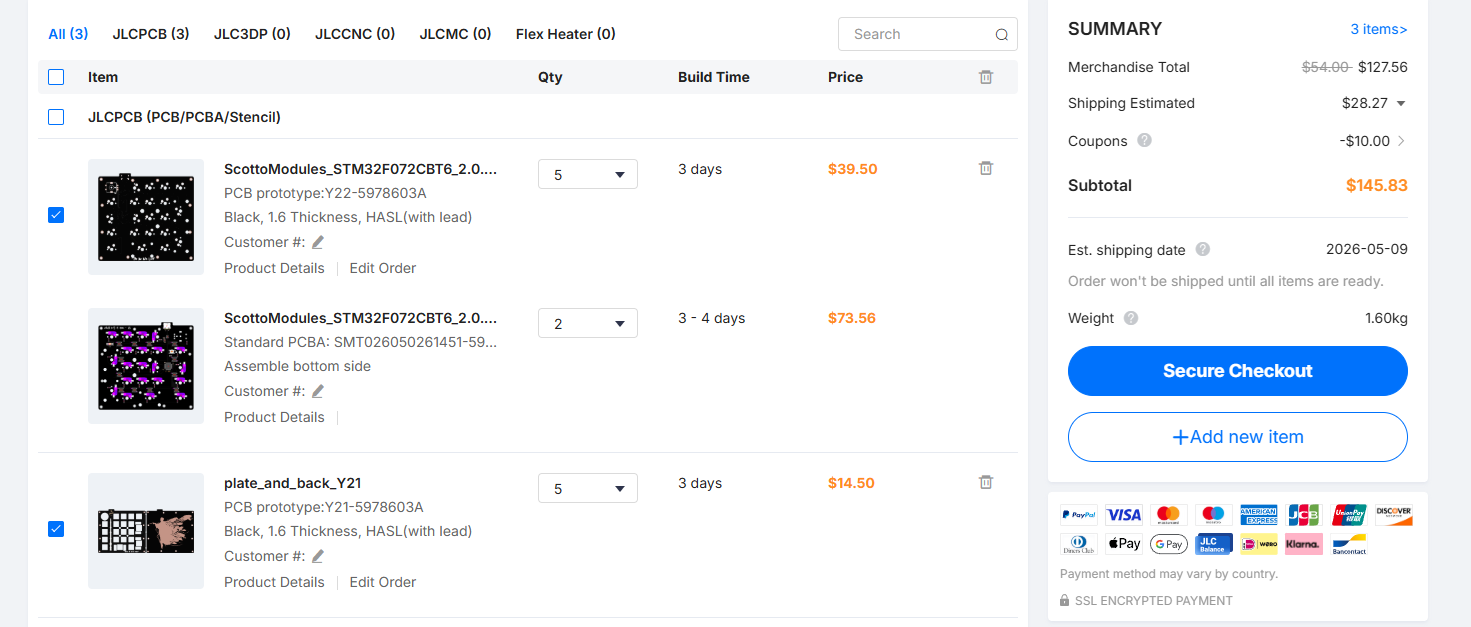Click the VISA payment icon
This screenshot has height=627, width=1471.
coord(1124,515)
